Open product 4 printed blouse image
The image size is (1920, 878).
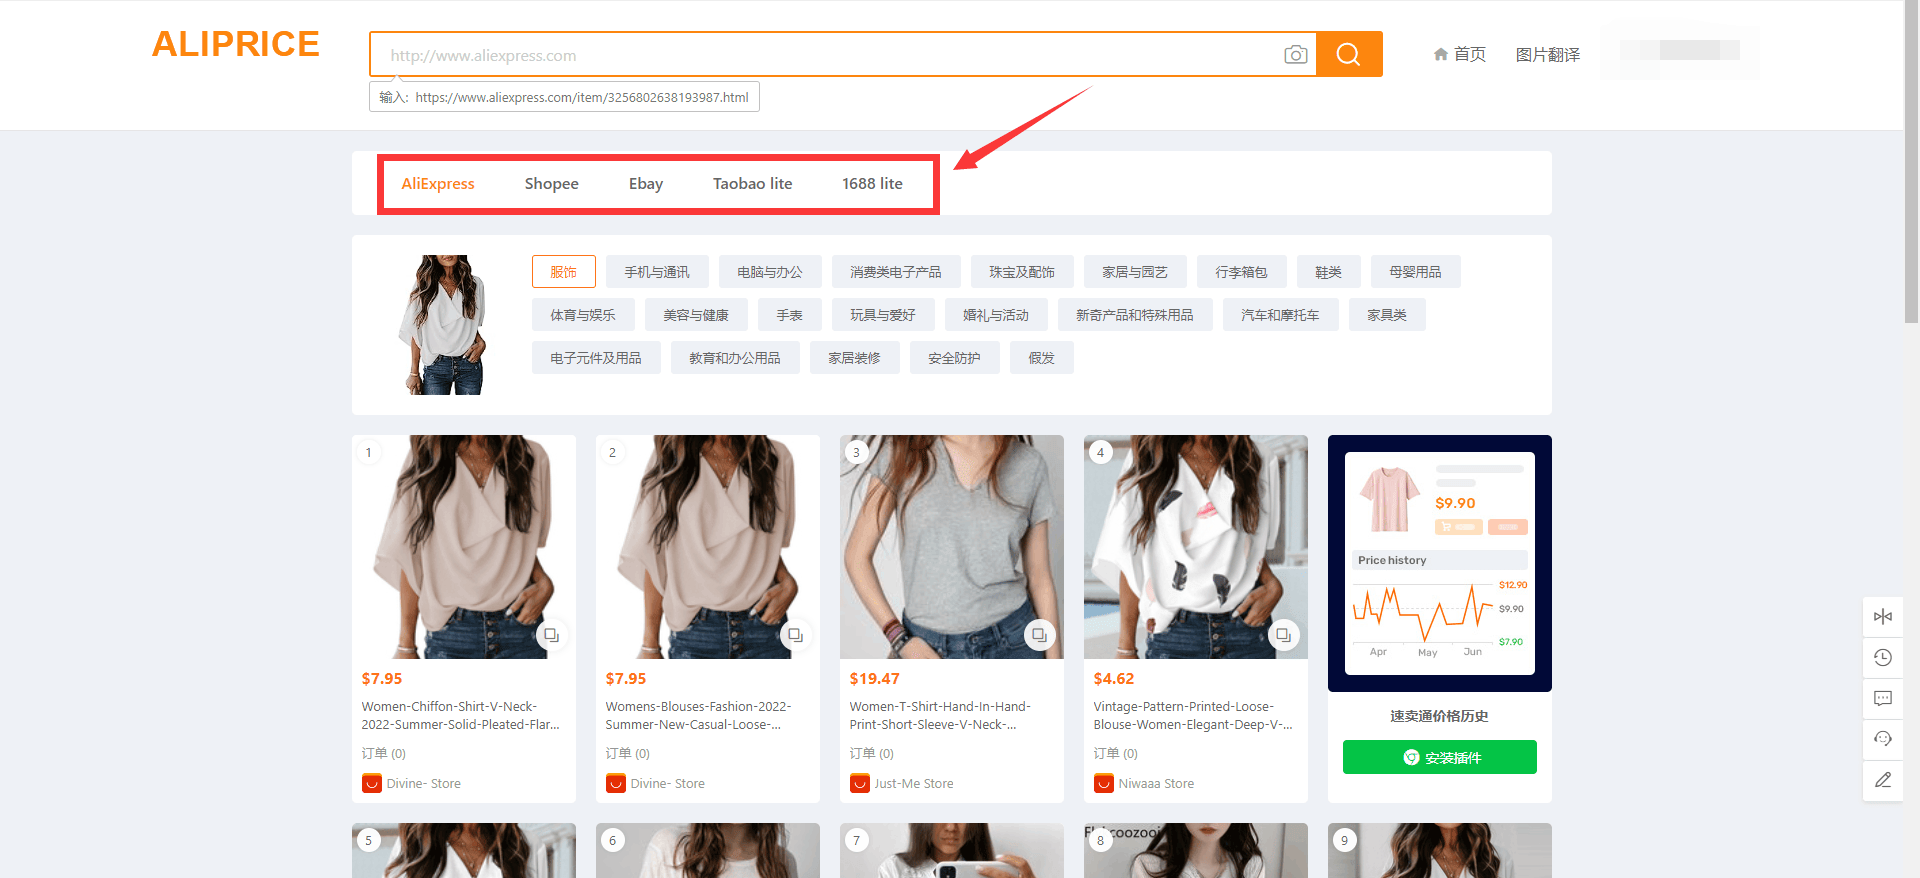pos(1196,547)
